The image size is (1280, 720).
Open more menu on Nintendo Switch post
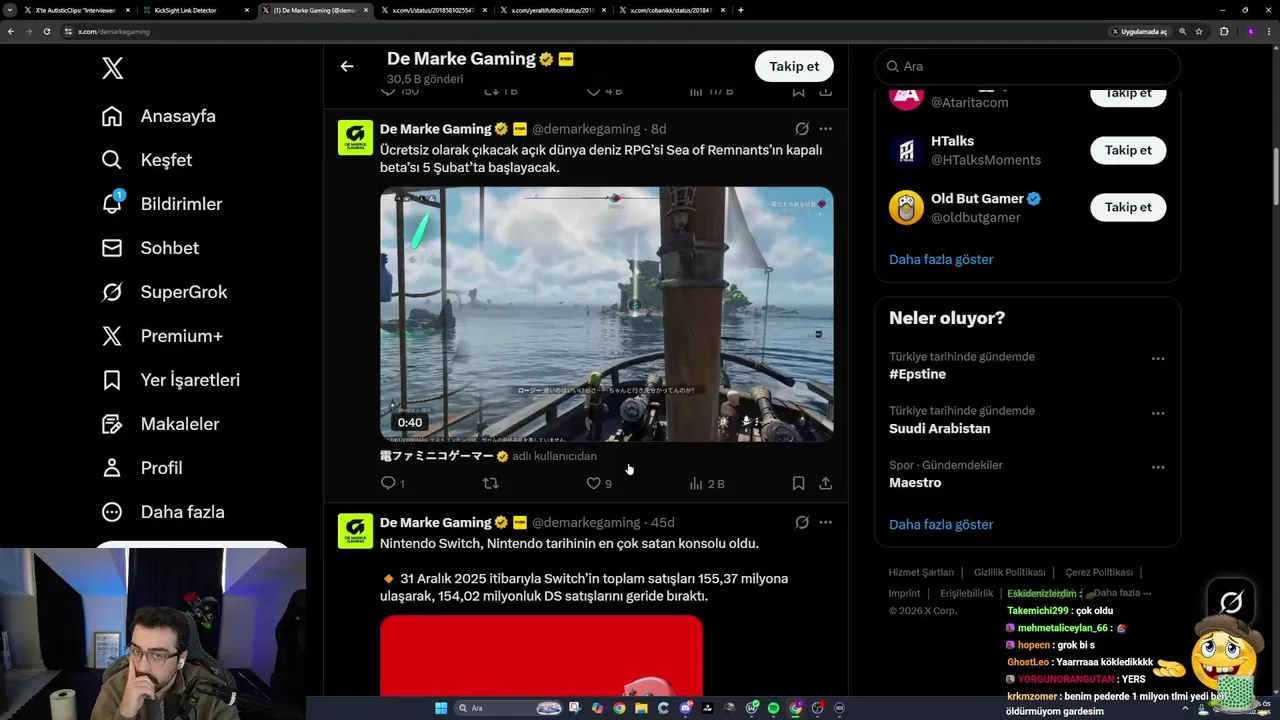click(x=825, y=522)
